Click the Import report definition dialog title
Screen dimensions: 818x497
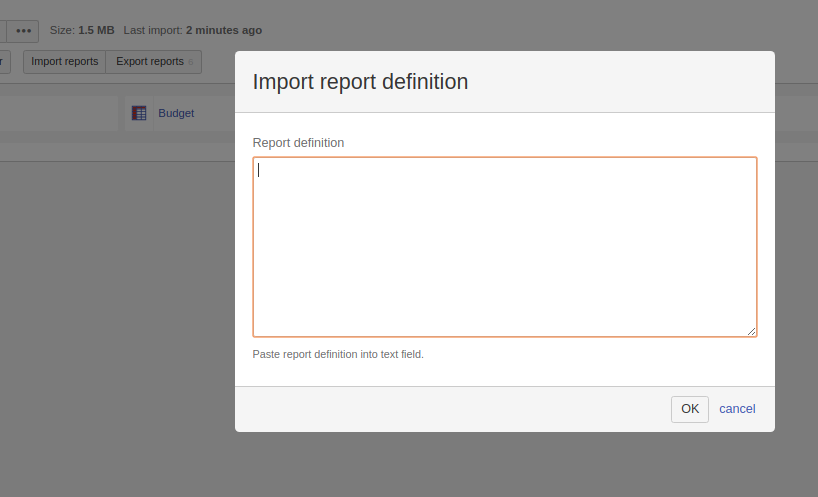pyautogui.click(x=360, y=82)
